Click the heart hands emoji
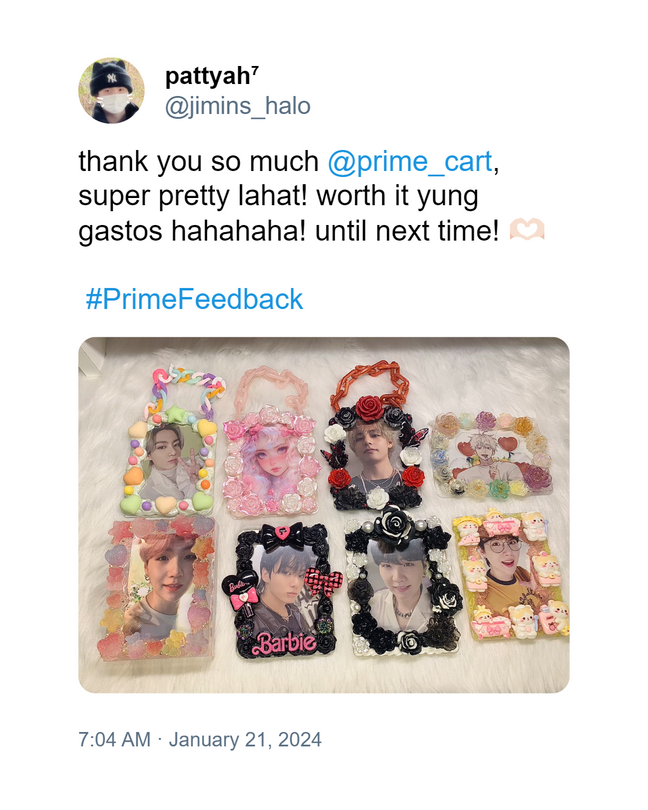Image resolution: width=648 pixels, height=810 pixels. 527,229
